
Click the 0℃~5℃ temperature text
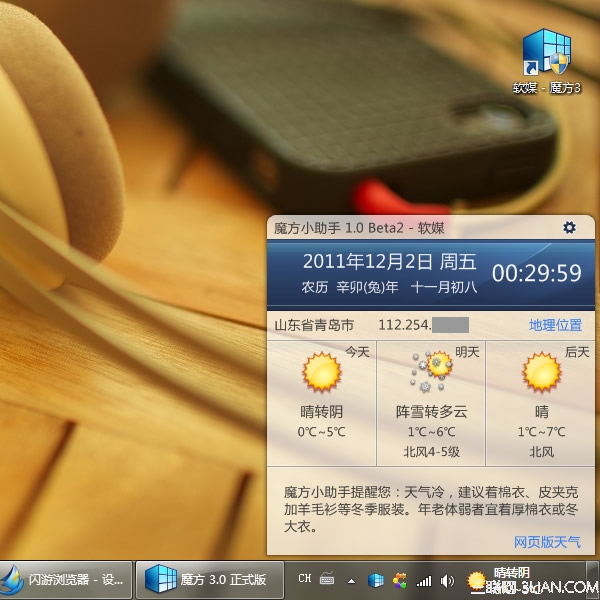tap(321, 432)
